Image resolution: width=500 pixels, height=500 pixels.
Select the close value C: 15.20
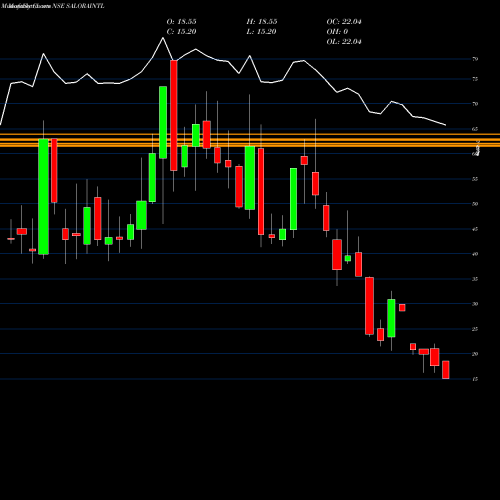pos(181,32)
